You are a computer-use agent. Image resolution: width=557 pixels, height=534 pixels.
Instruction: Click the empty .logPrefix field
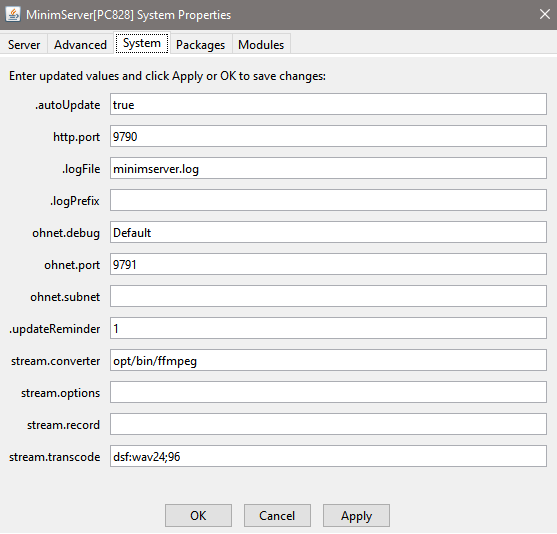pos(328,200)
